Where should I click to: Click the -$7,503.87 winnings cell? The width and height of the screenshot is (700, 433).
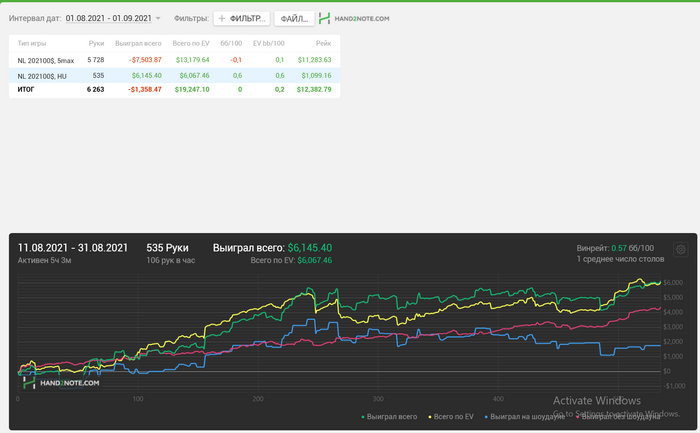(145, 60)
